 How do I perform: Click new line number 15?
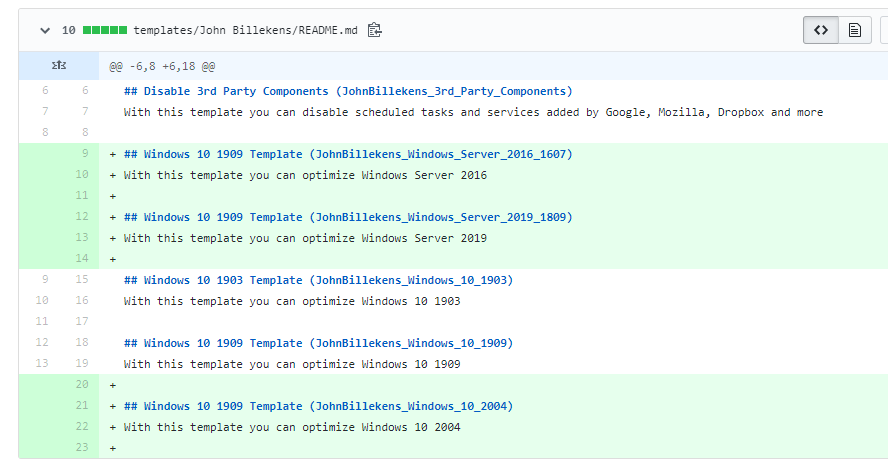pyautogui.click(x=82, y=279)
